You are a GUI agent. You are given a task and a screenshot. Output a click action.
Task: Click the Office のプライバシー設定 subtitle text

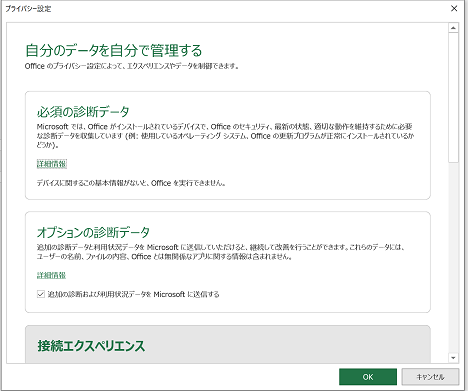pyautogui.click(x=132, y=66)
